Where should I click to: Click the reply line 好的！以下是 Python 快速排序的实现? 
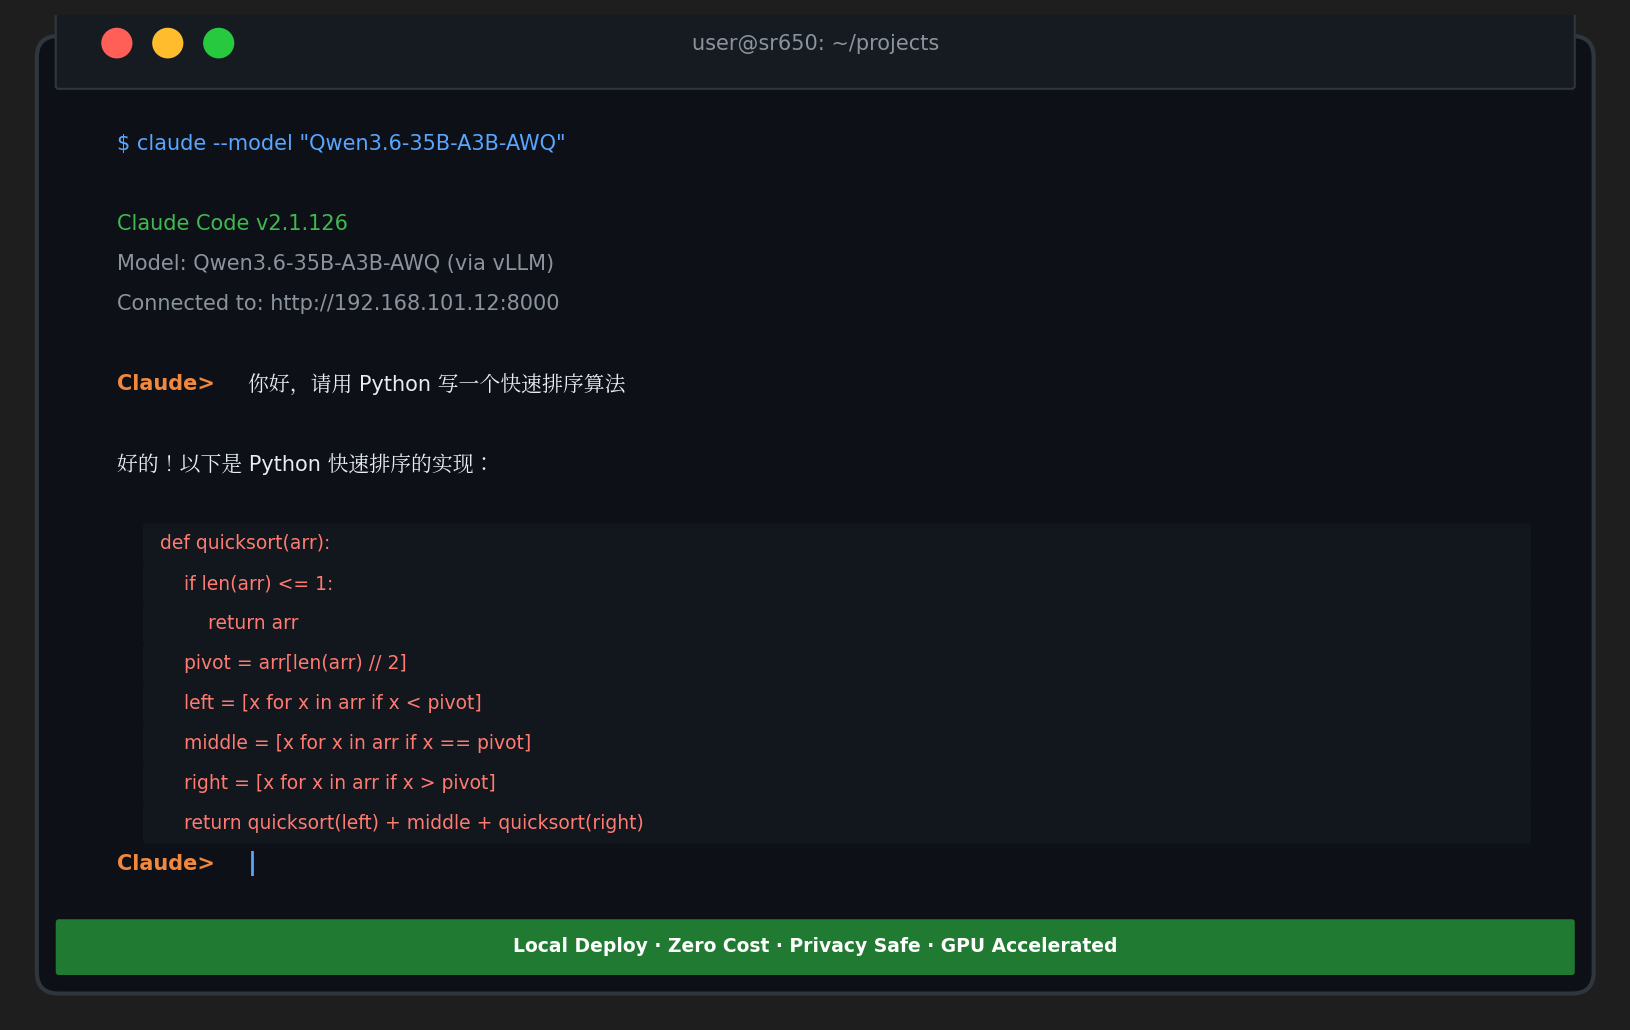pyautogui.click(x=304, y=463)
